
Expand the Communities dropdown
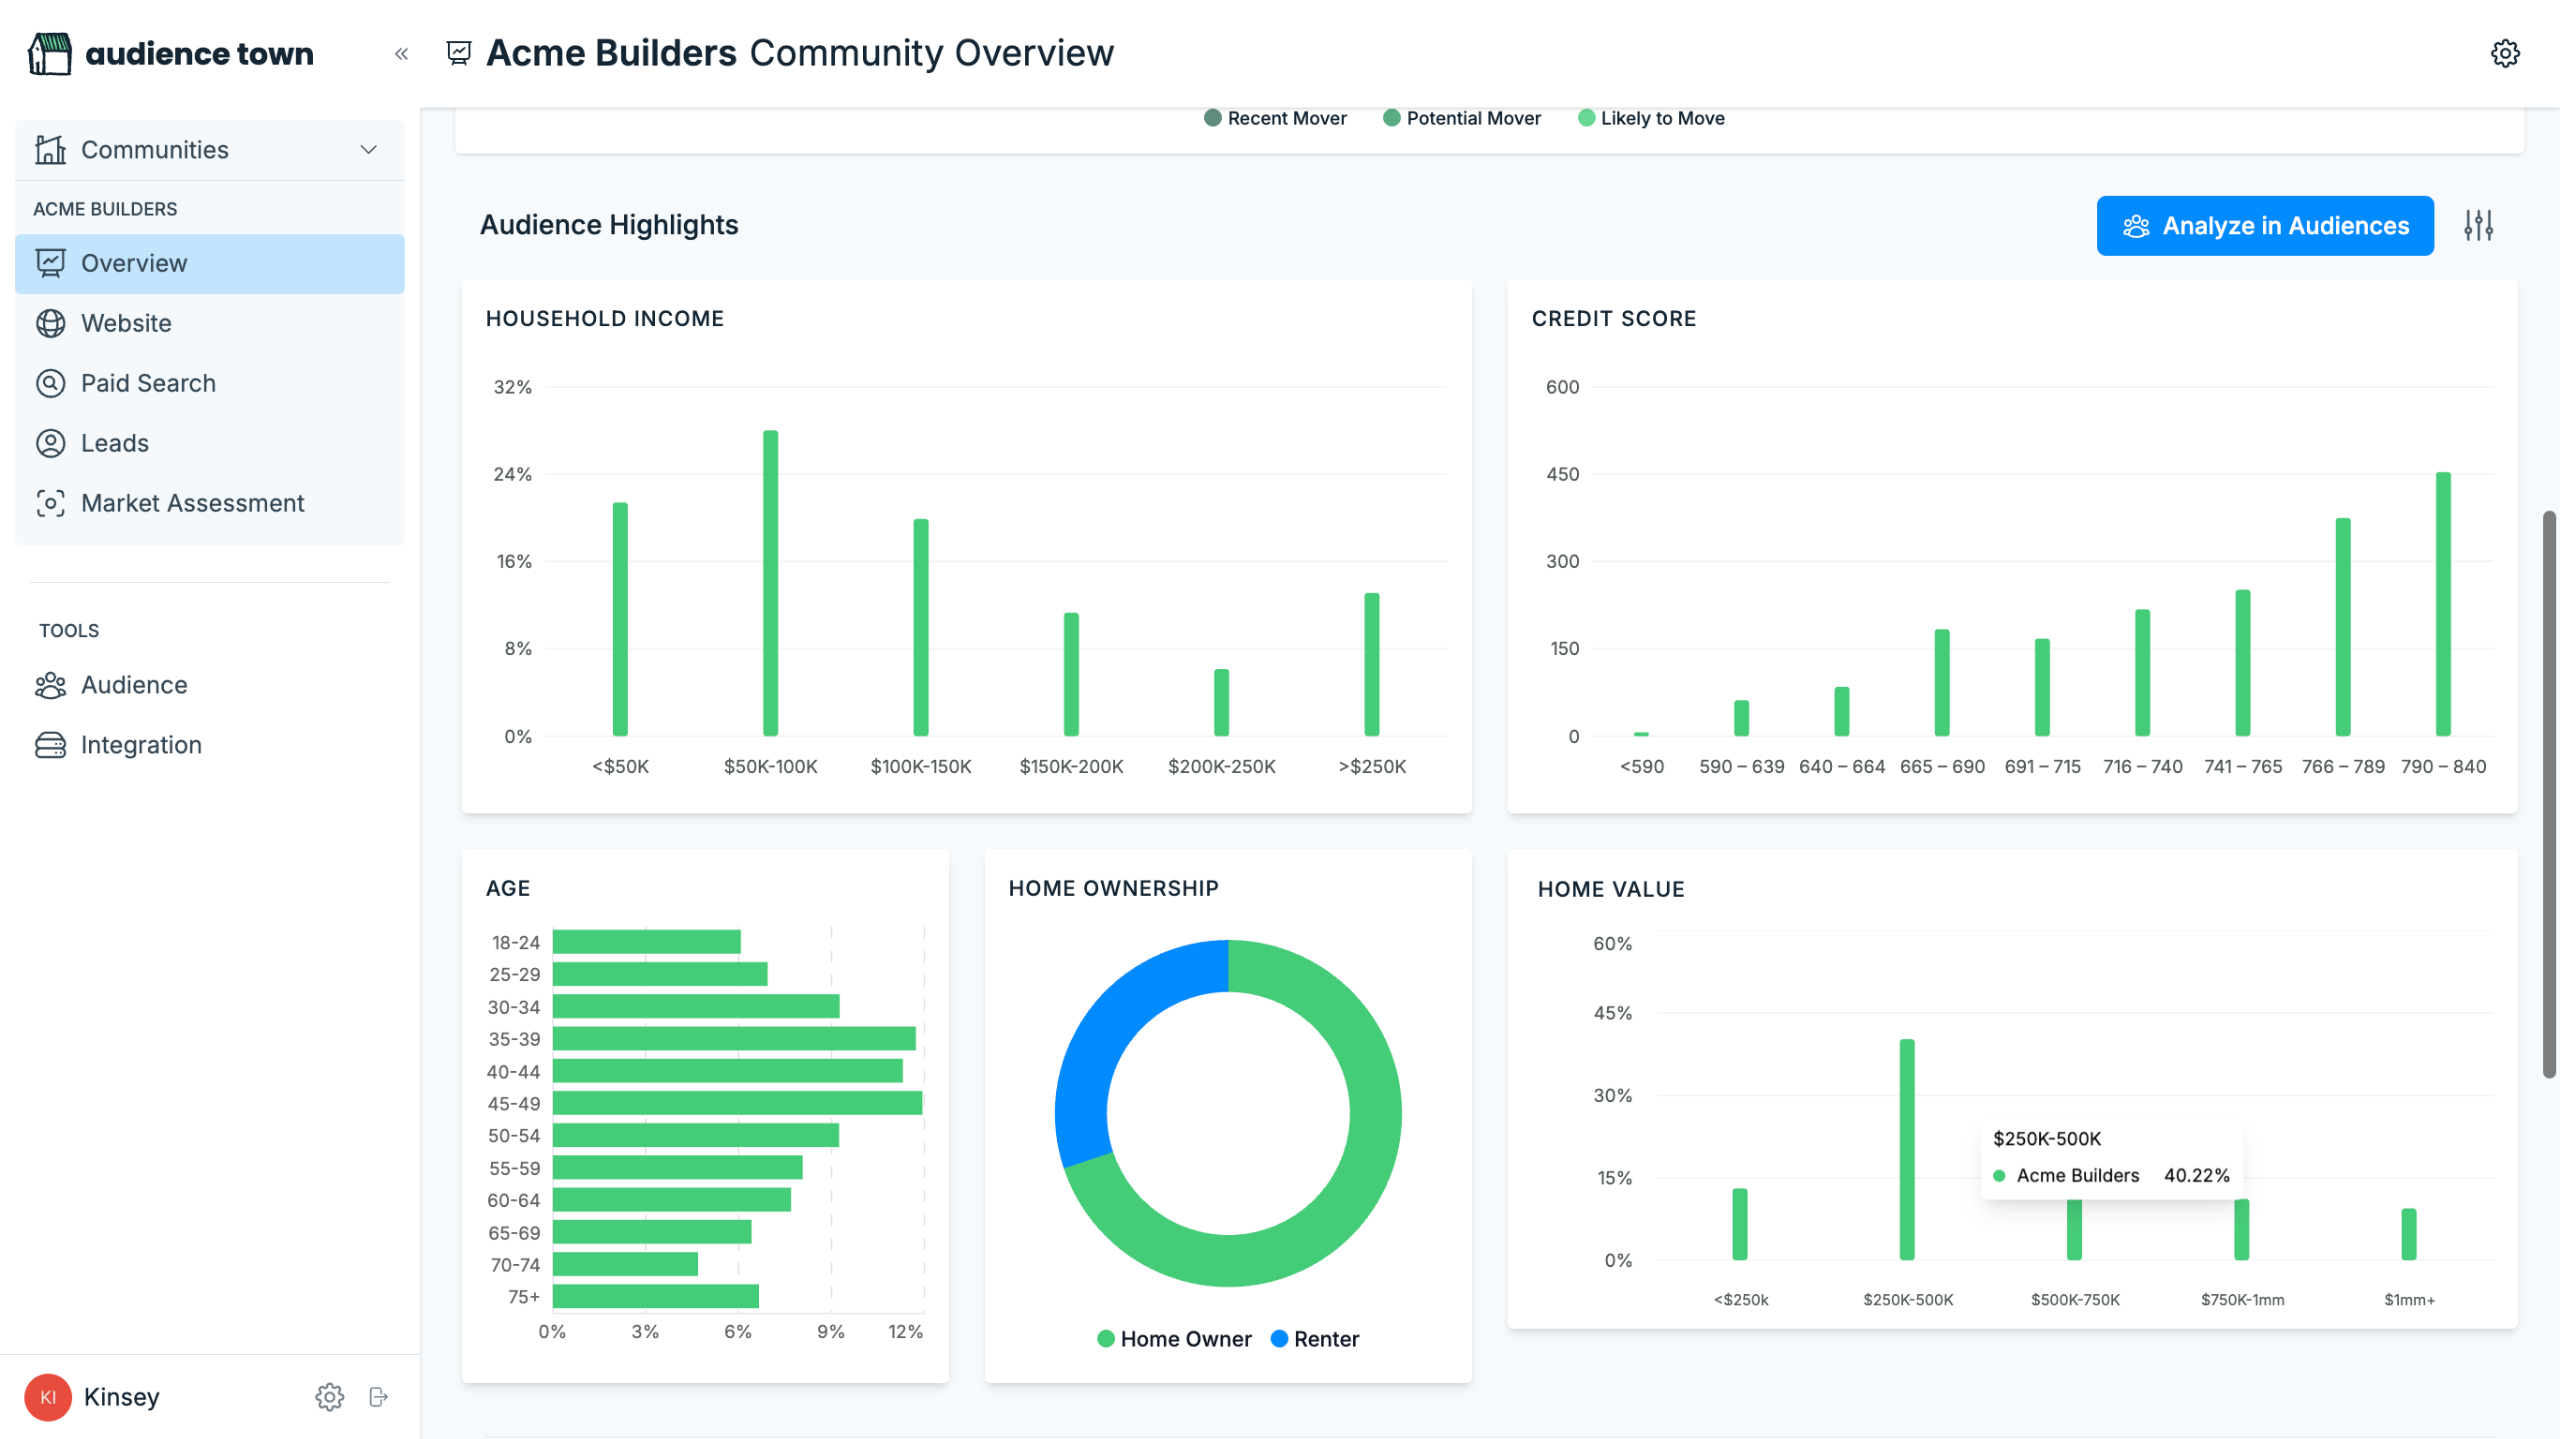[155, 150]
